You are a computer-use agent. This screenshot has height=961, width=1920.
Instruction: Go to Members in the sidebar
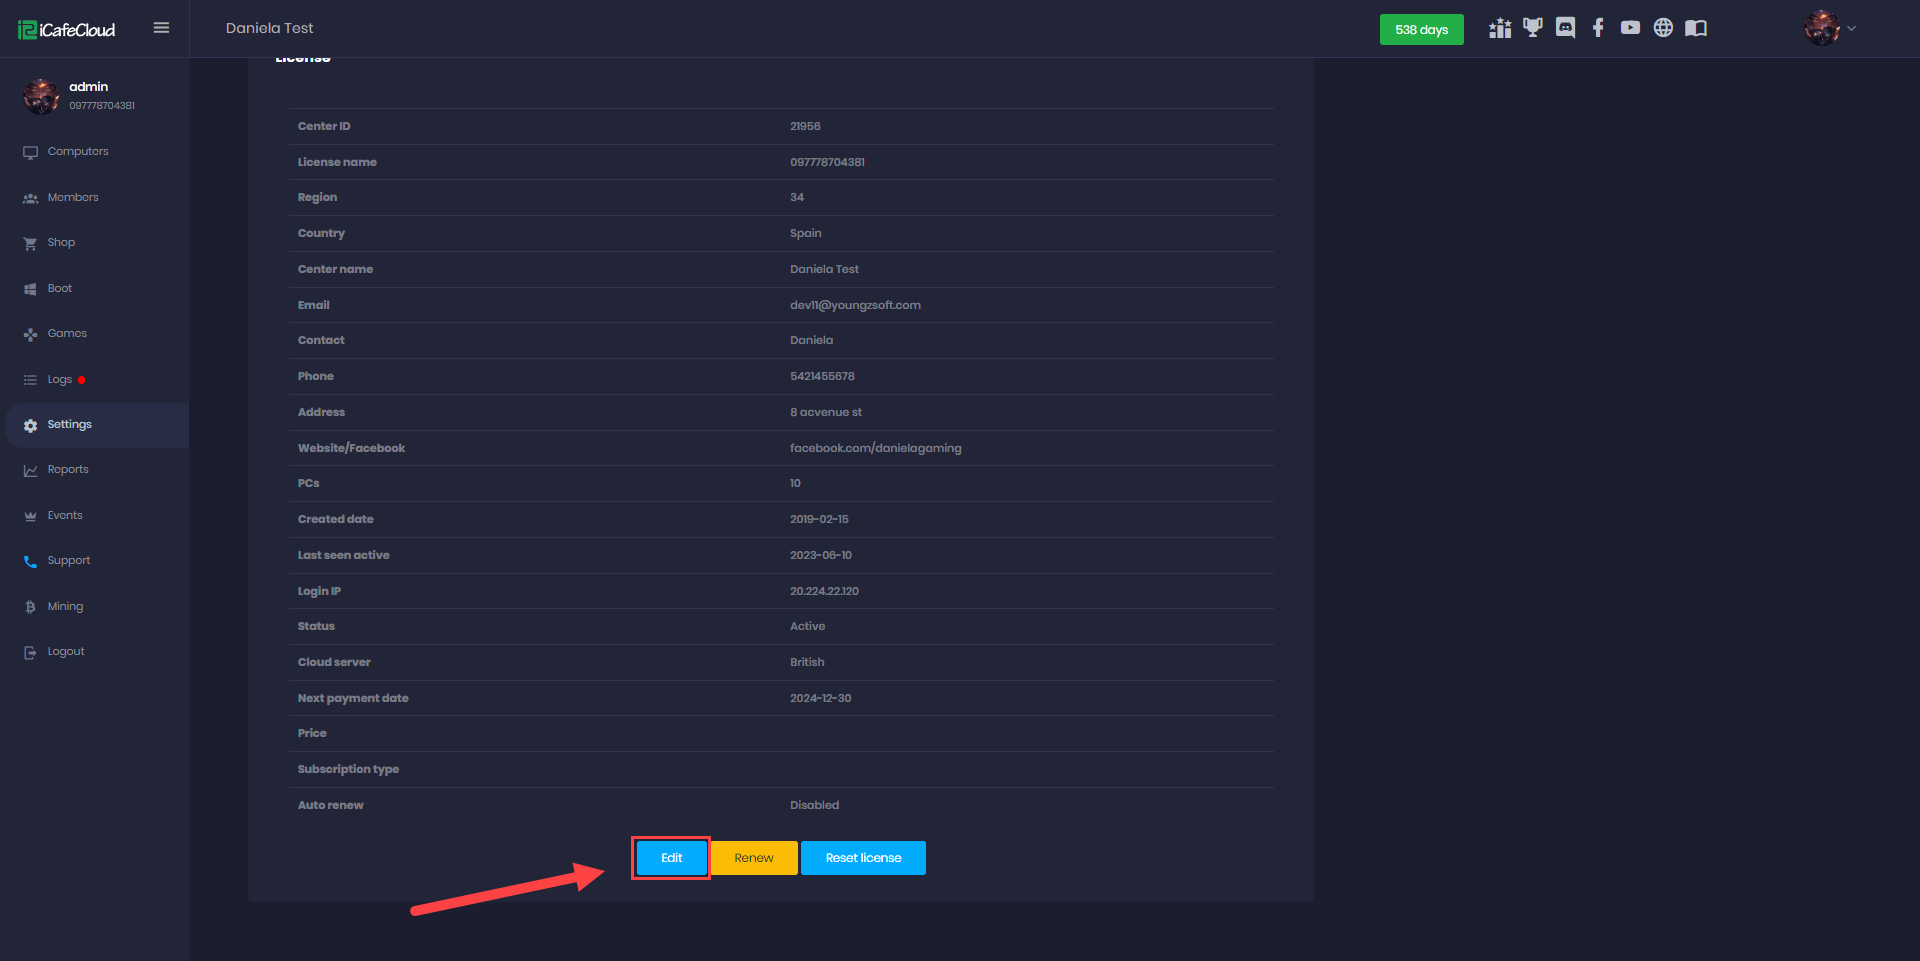point(73,198)
